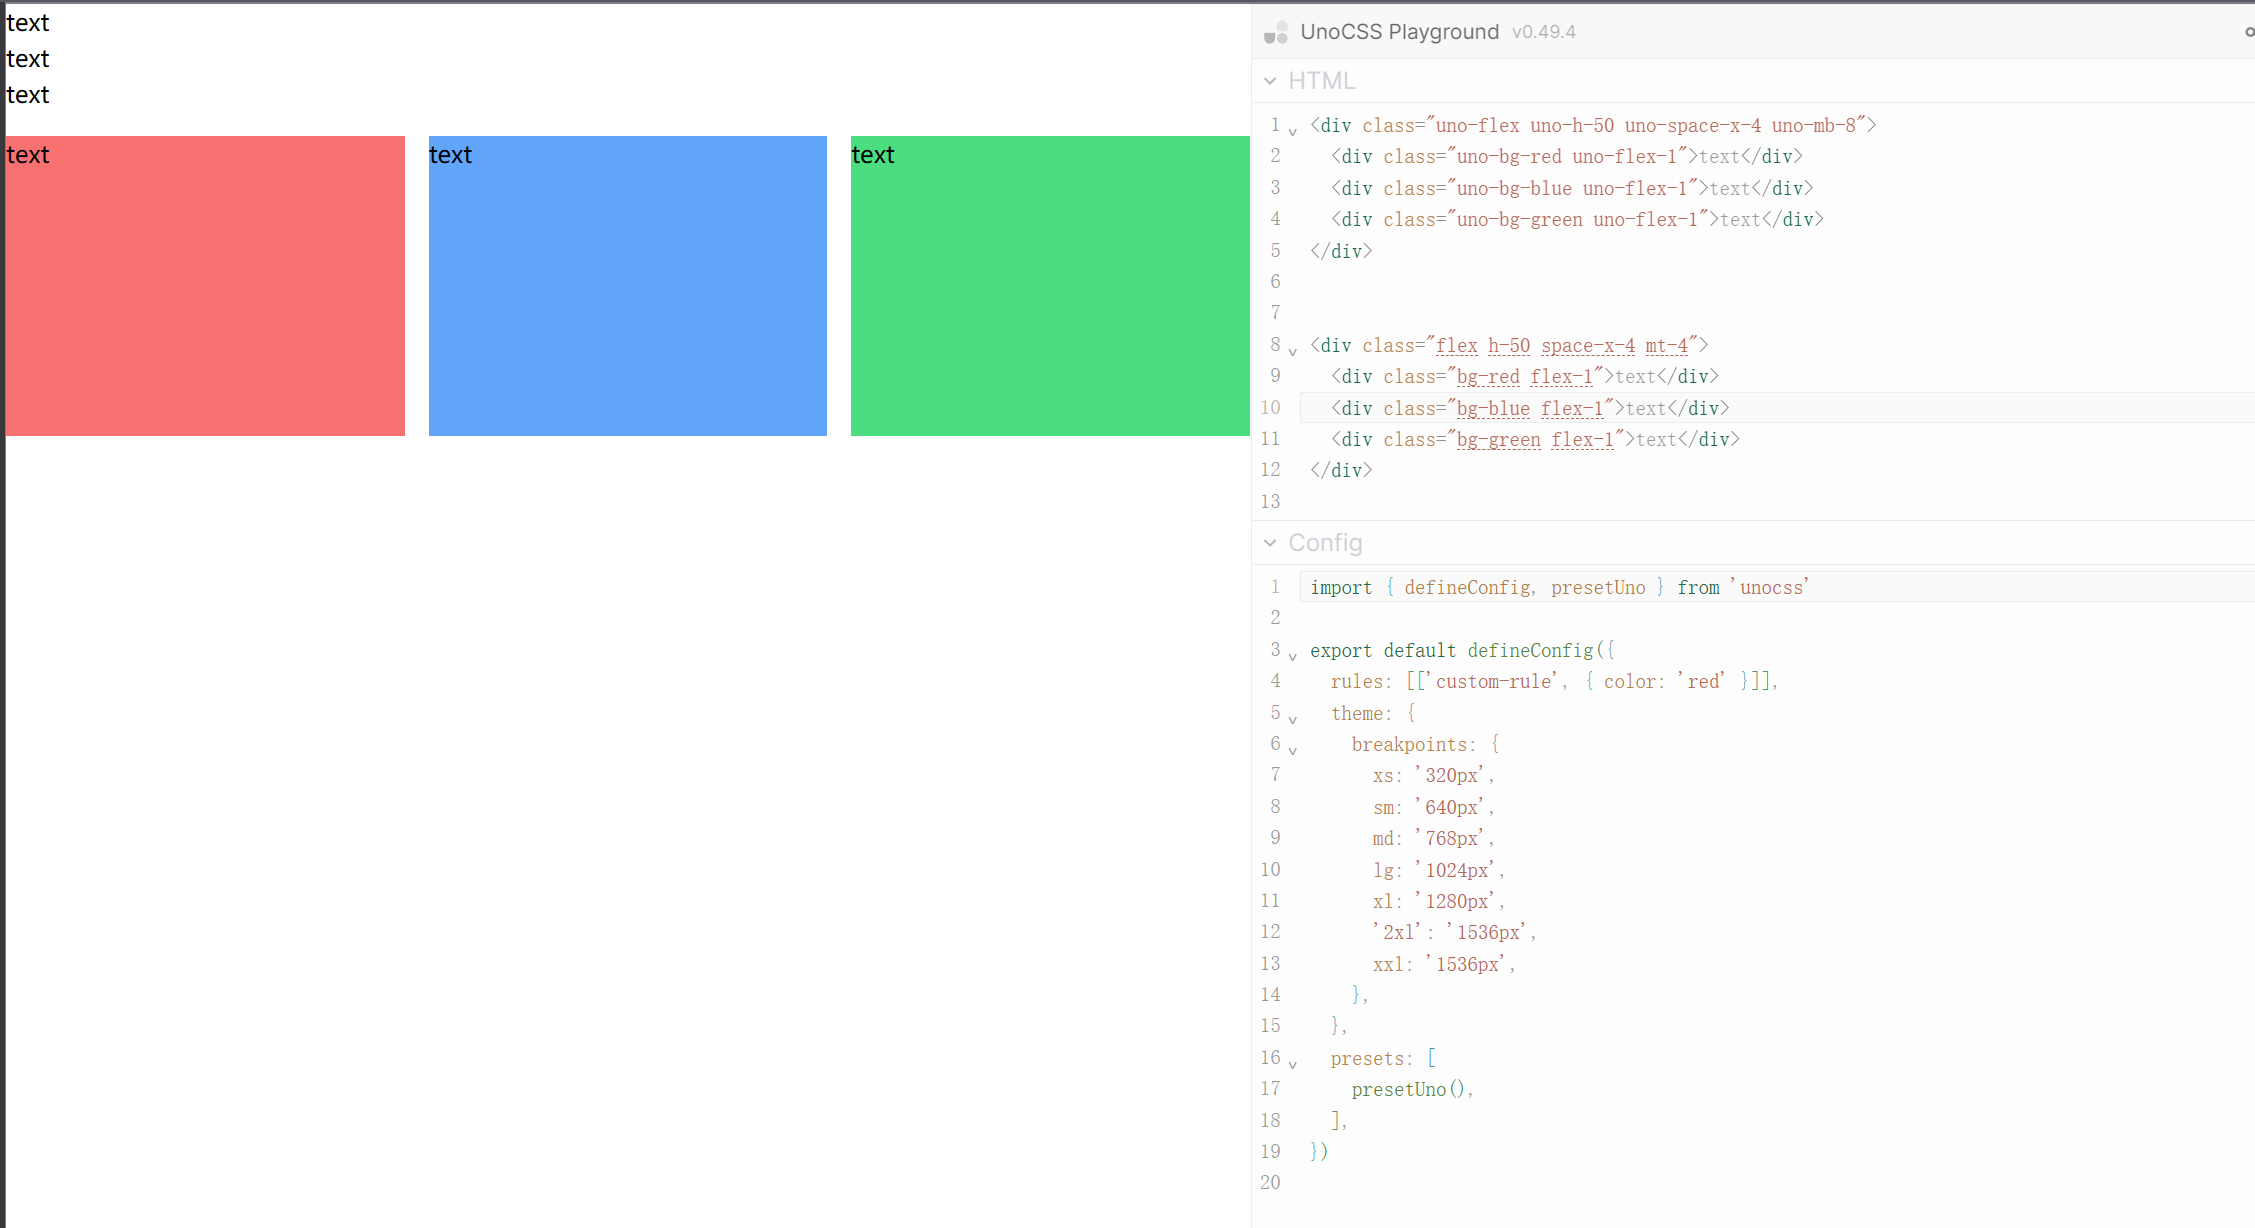Viewport: 2255px width, 1228px height.
Task: Click line number 10 in the HTML editor
Action: [1270, 408]
